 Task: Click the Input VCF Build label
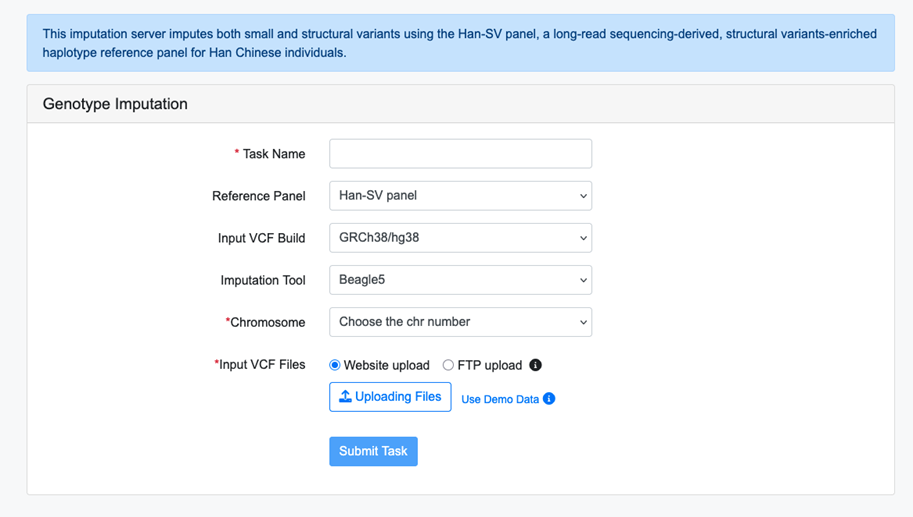pyautogui.click(x=261, y=238)
